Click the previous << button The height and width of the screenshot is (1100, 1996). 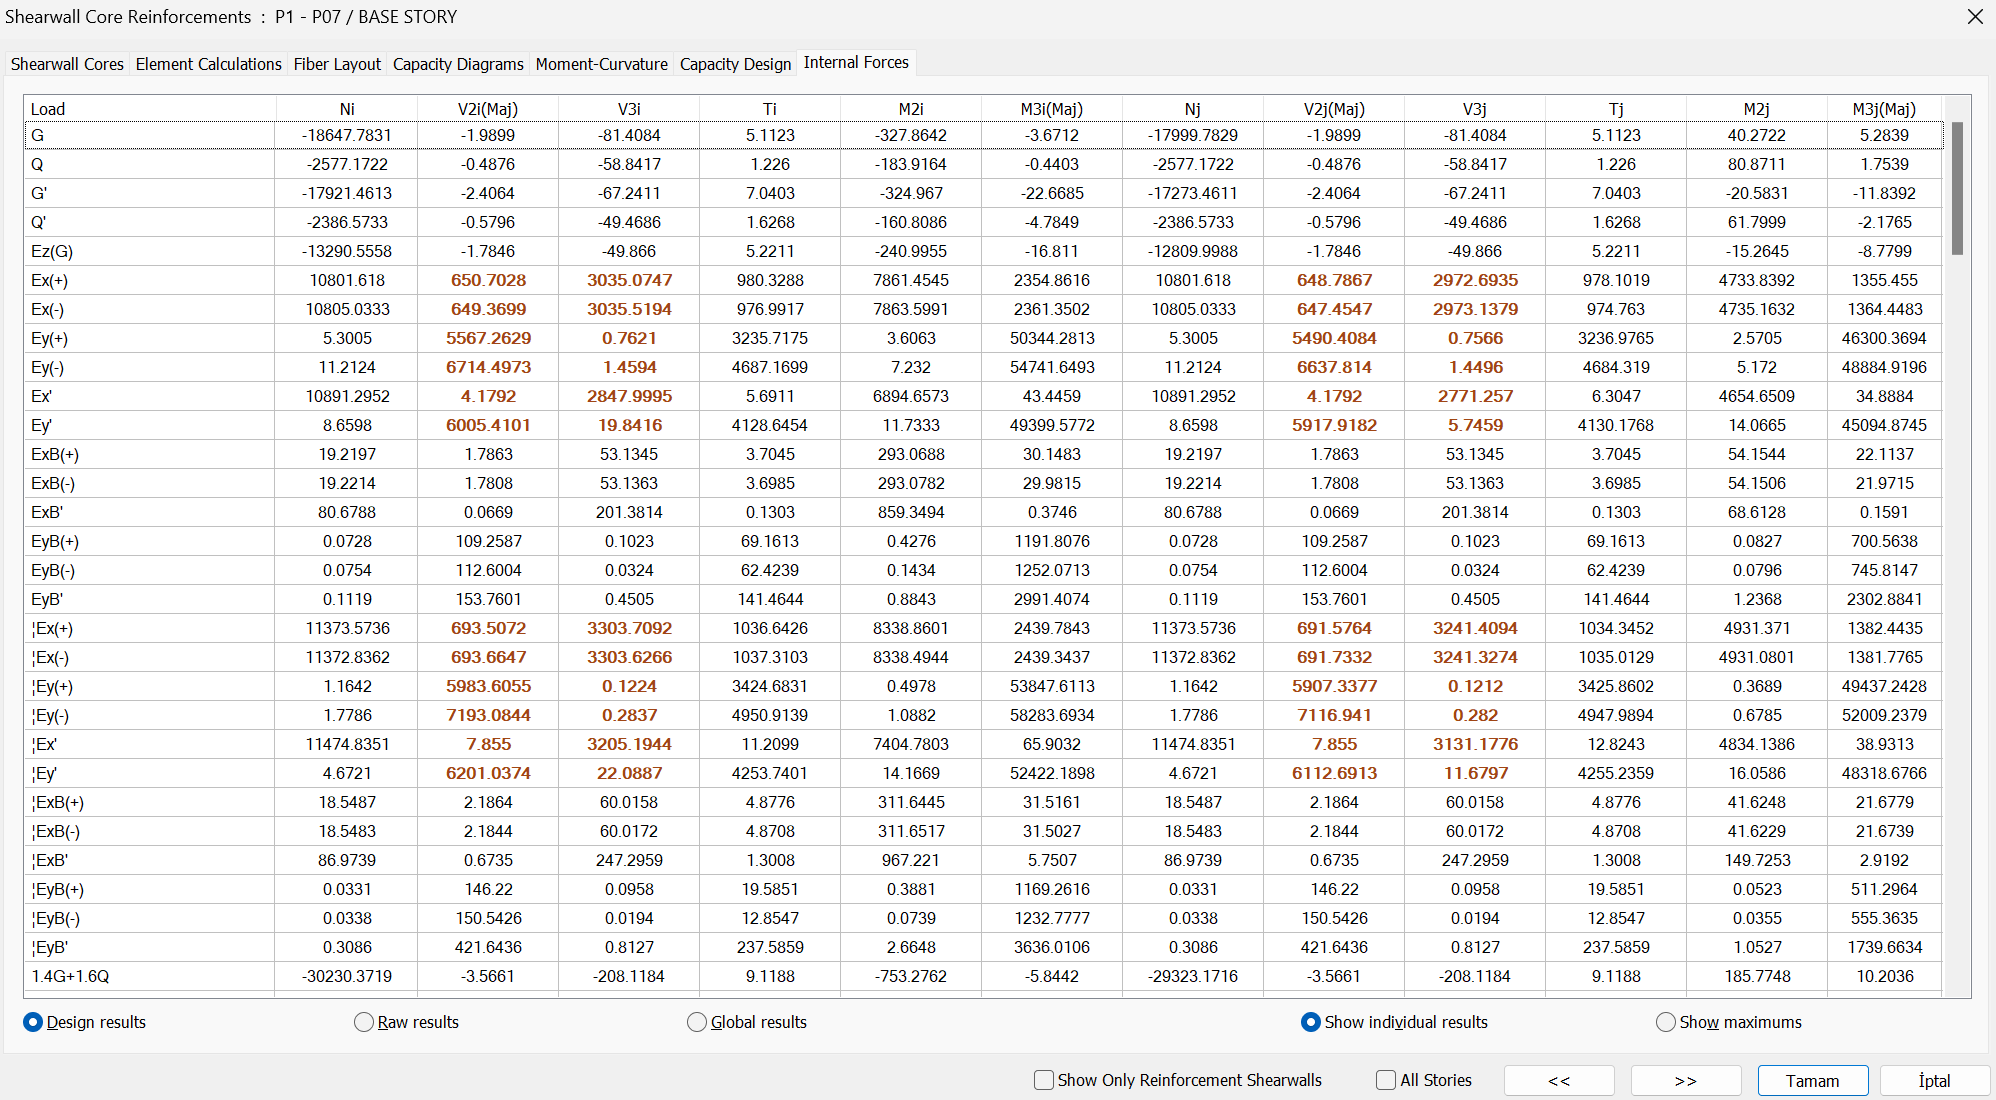1558,1081
